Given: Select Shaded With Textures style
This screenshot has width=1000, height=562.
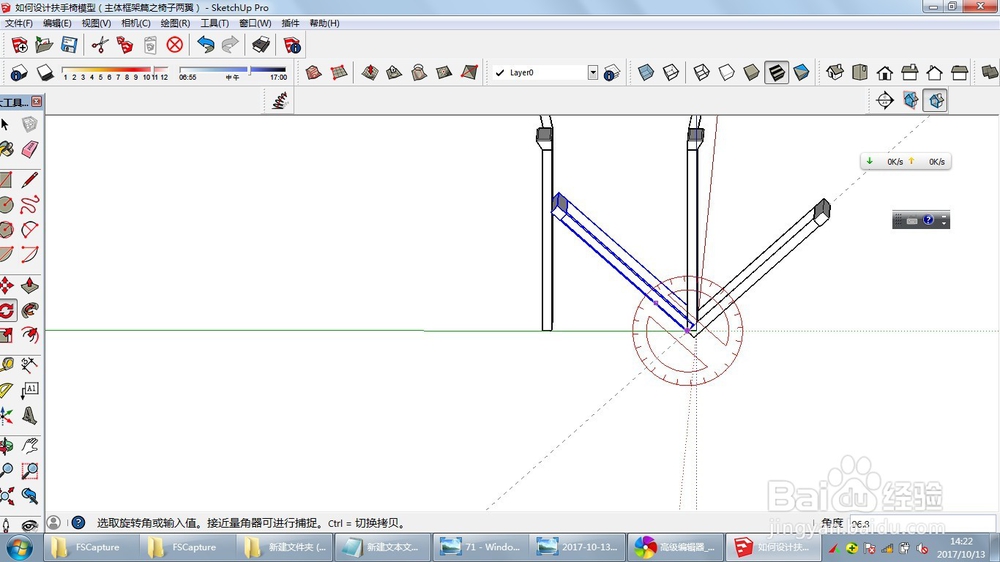Looking at the screenshot, I should pyautogui.click(x=776, y=73).
